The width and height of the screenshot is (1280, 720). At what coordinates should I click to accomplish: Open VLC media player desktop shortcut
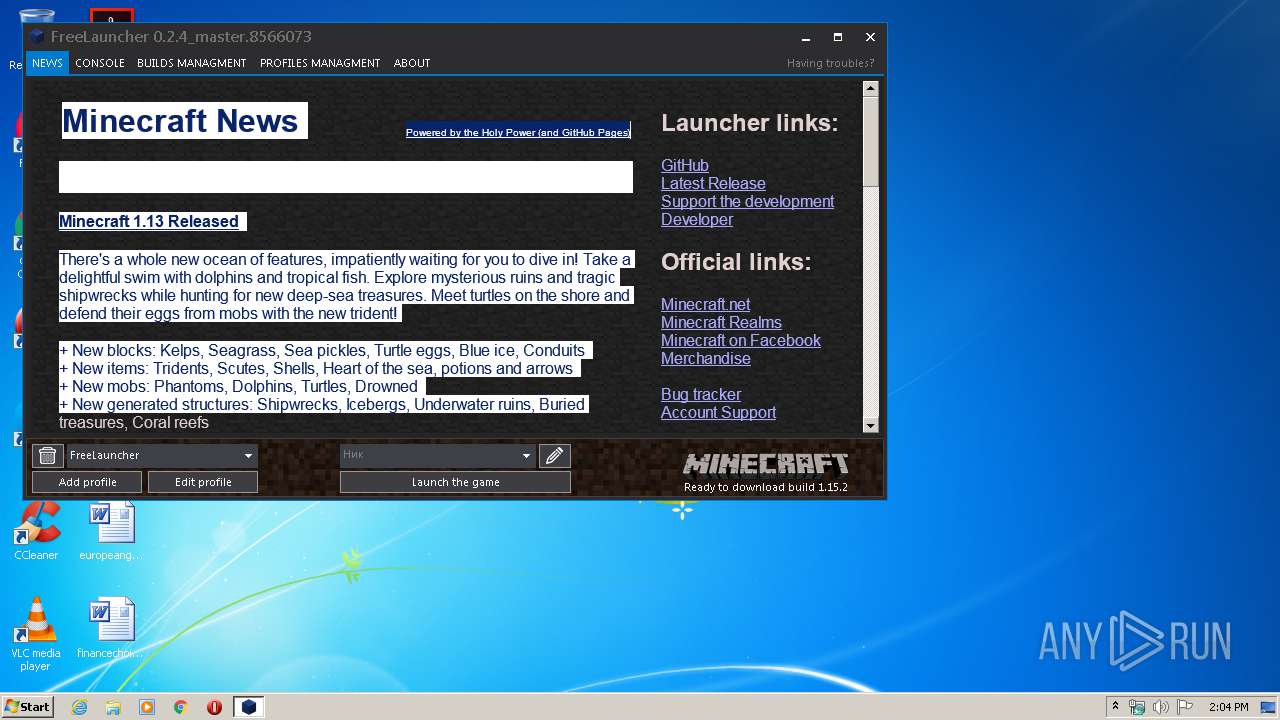[x=36, y=634]
